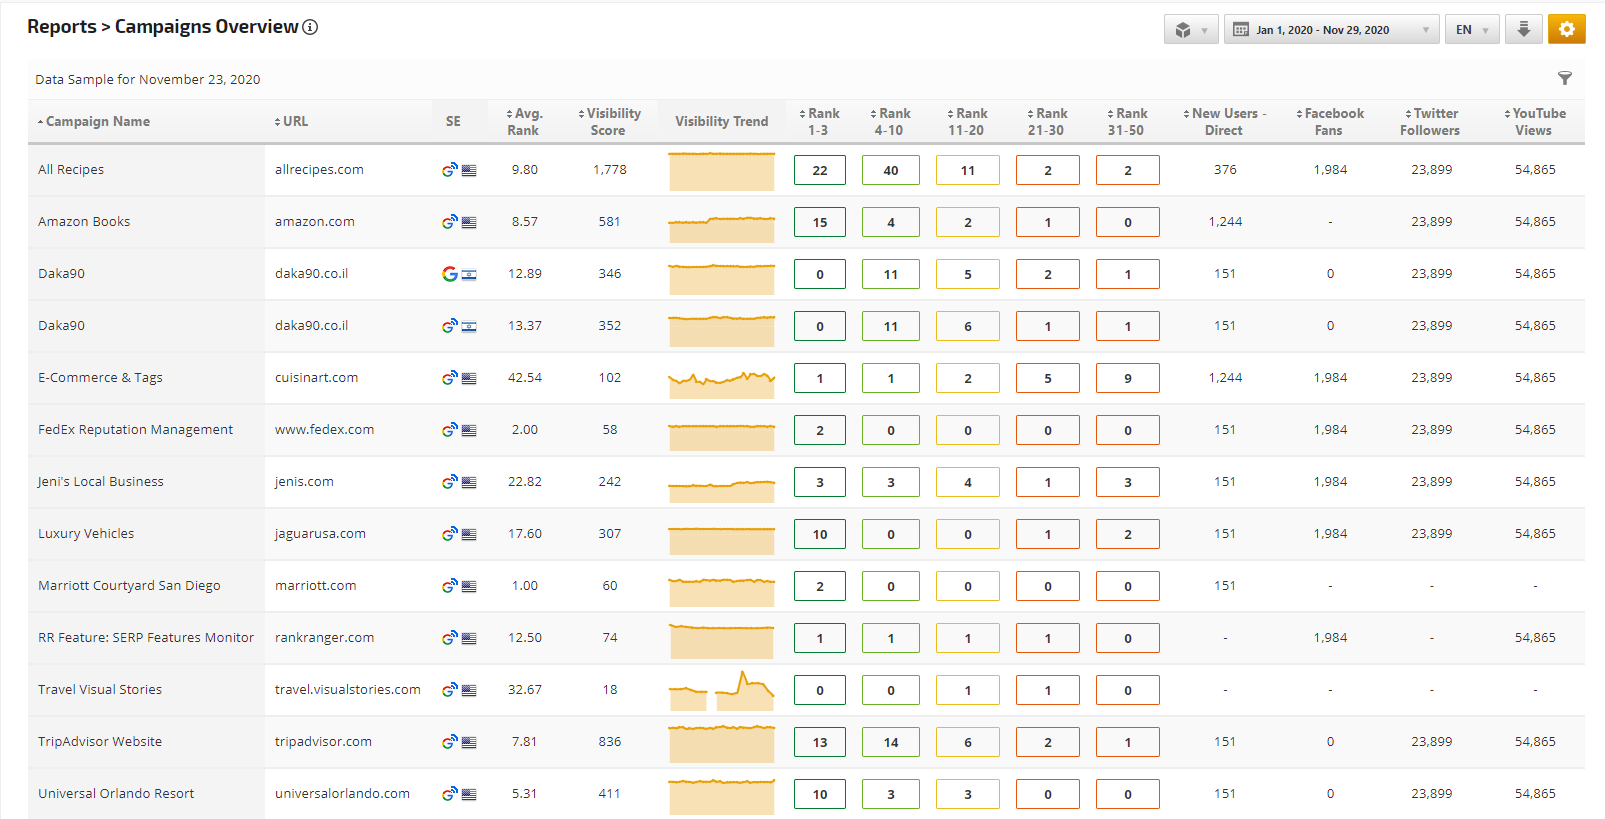Click visibility trend chart for Travel Visual Stories
Screen dimensions: 1605x819
[721, 690]
